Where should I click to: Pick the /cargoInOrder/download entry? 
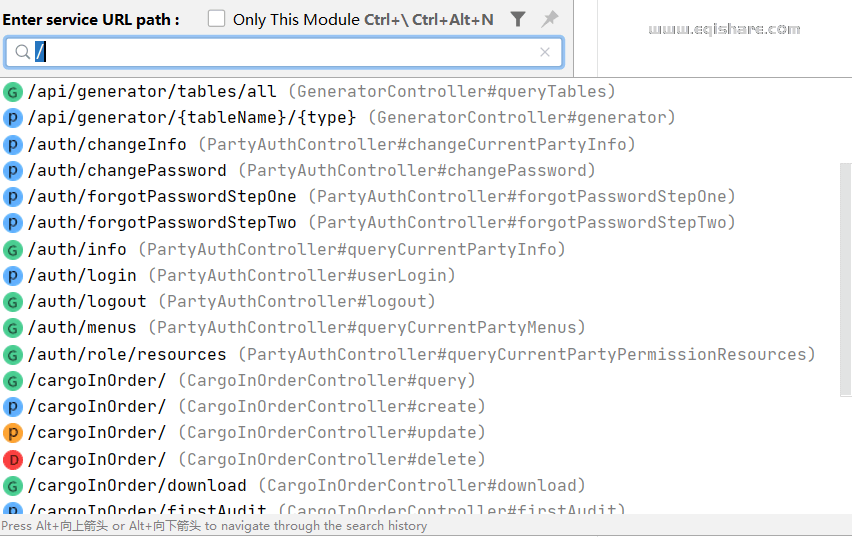tap(306, 486)
